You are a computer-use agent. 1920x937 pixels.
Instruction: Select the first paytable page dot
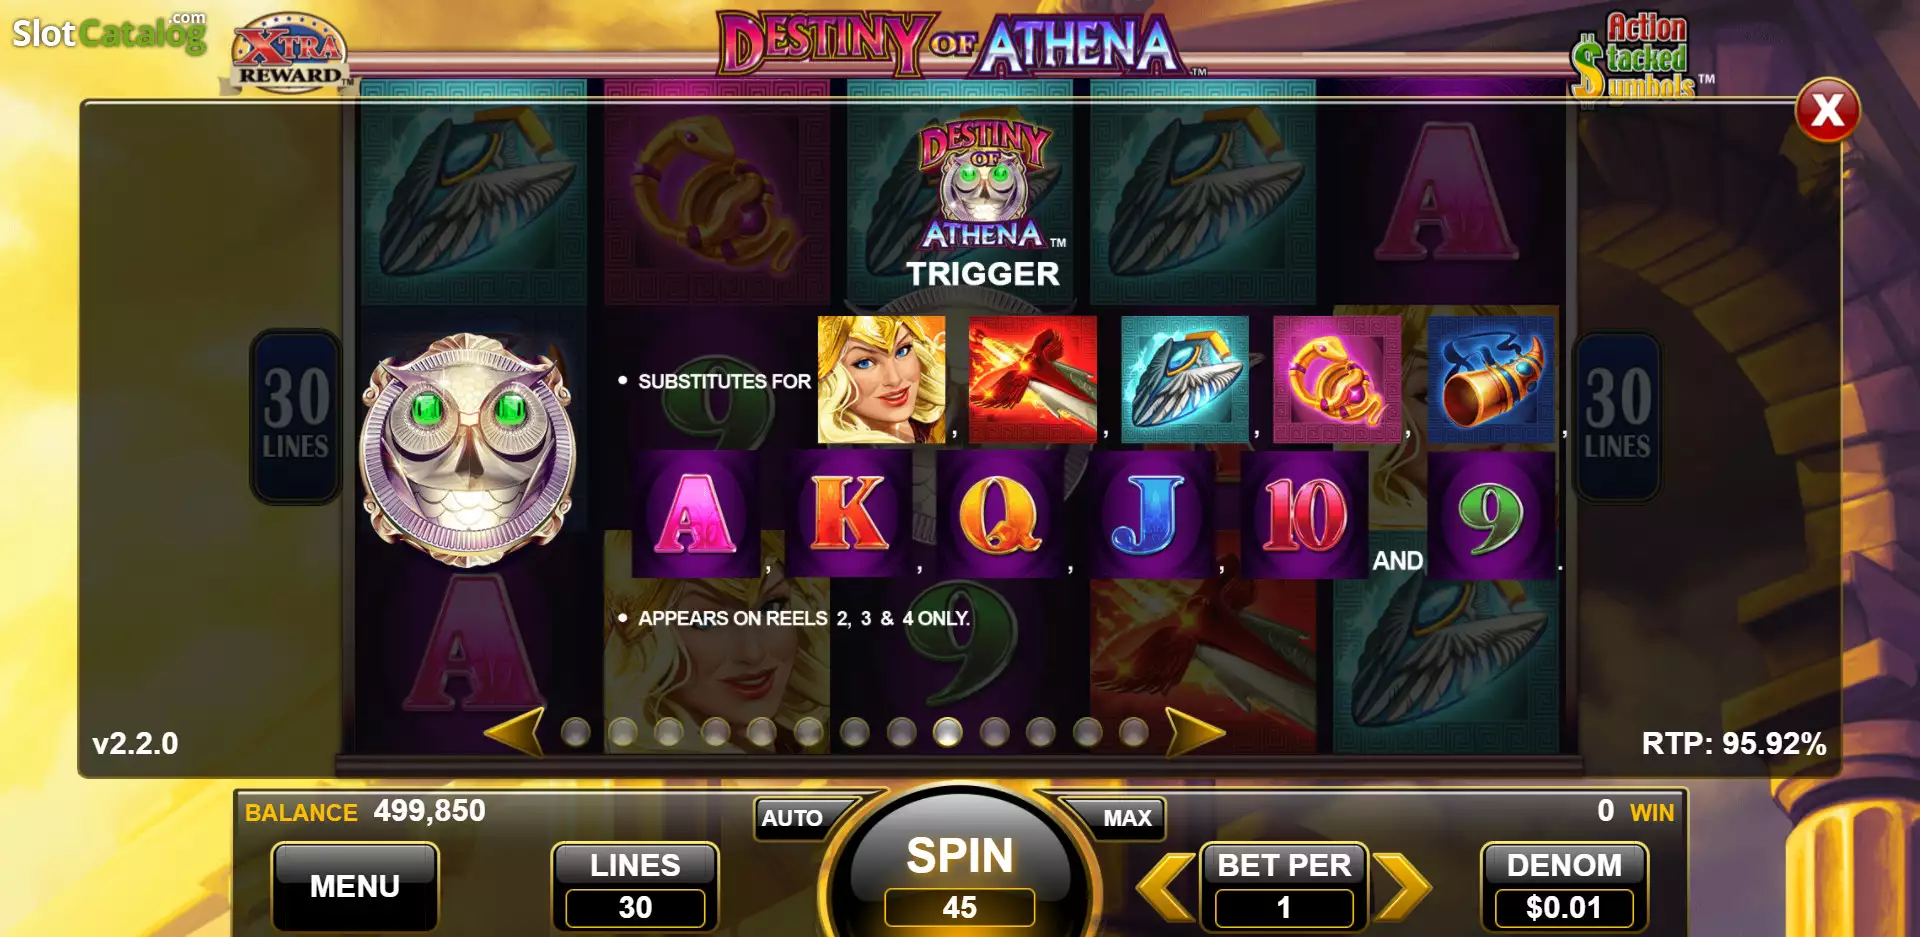(576, 733)
